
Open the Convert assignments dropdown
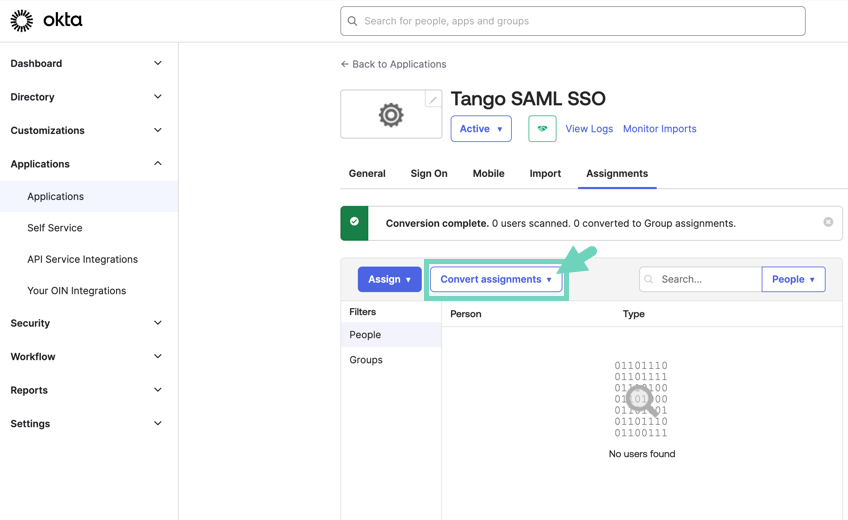[496, 279]
